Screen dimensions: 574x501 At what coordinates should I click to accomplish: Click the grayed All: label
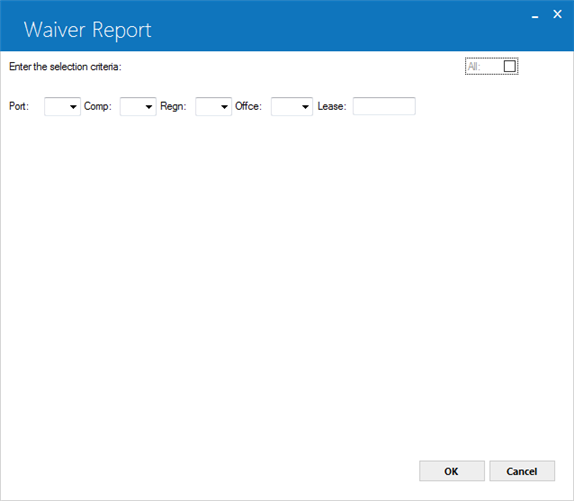coord(474,67)
